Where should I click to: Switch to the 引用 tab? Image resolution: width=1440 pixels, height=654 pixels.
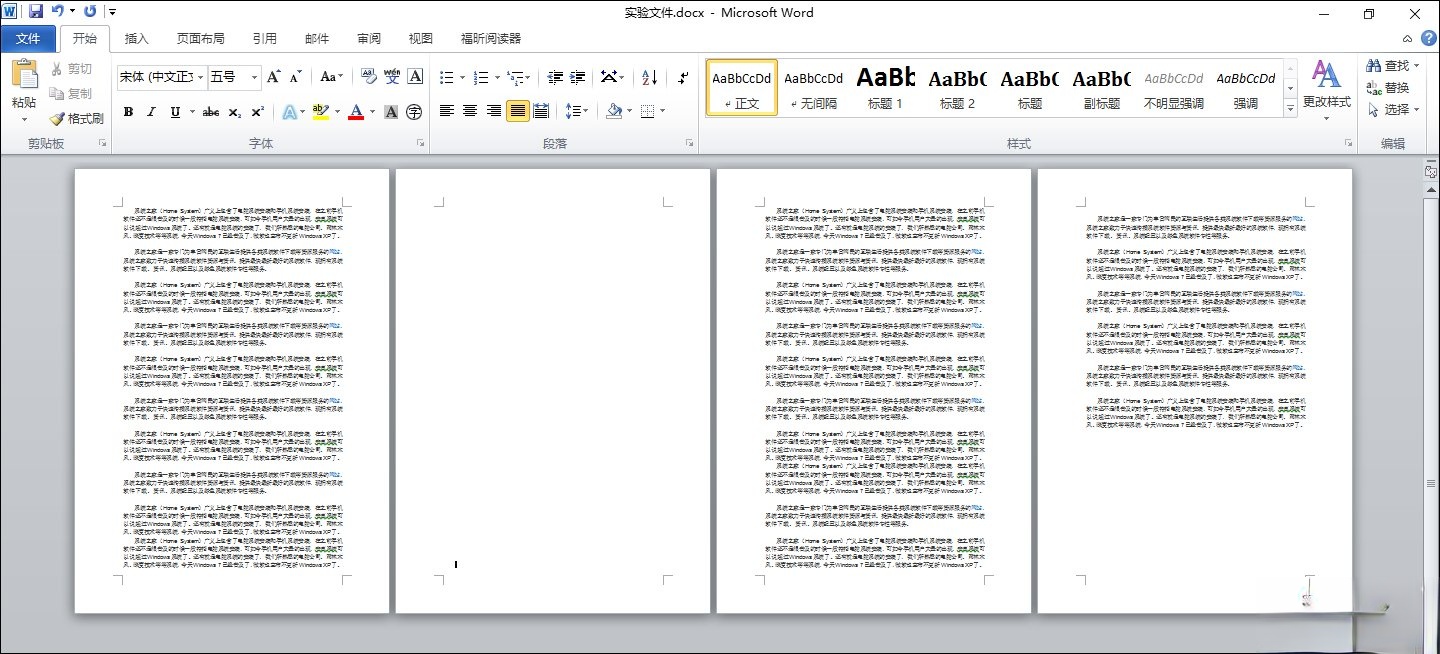click(265, 39)
